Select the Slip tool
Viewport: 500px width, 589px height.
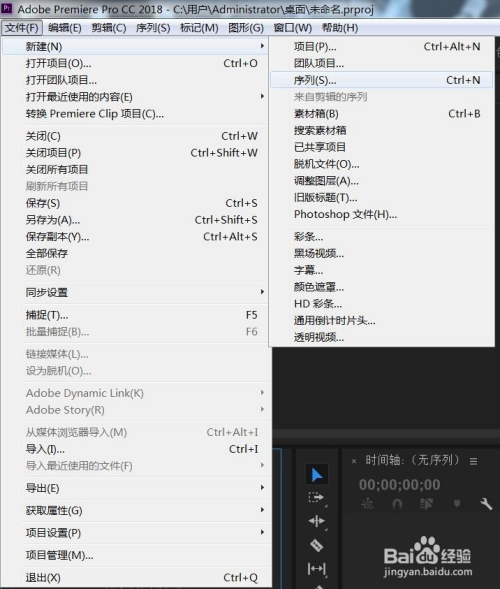tap(316, 569)
